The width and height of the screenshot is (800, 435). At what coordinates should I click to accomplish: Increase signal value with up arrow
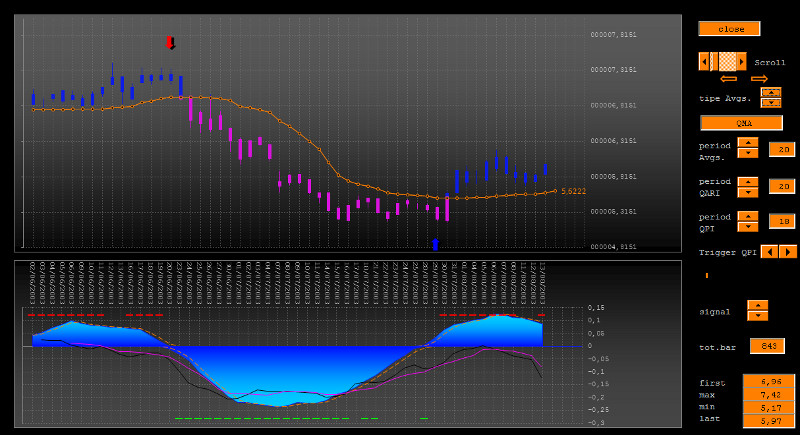[757, 305]
